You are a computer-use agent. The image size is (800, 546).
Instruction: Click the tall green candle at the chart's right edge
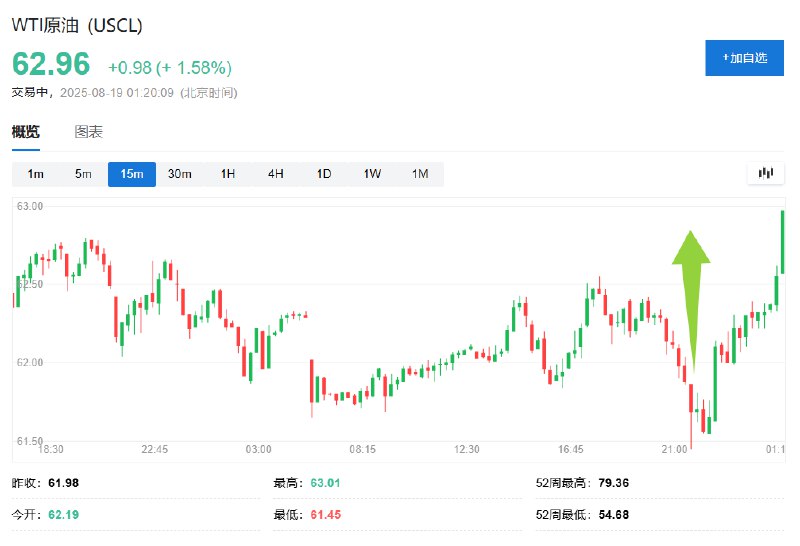tap(782, 242)
